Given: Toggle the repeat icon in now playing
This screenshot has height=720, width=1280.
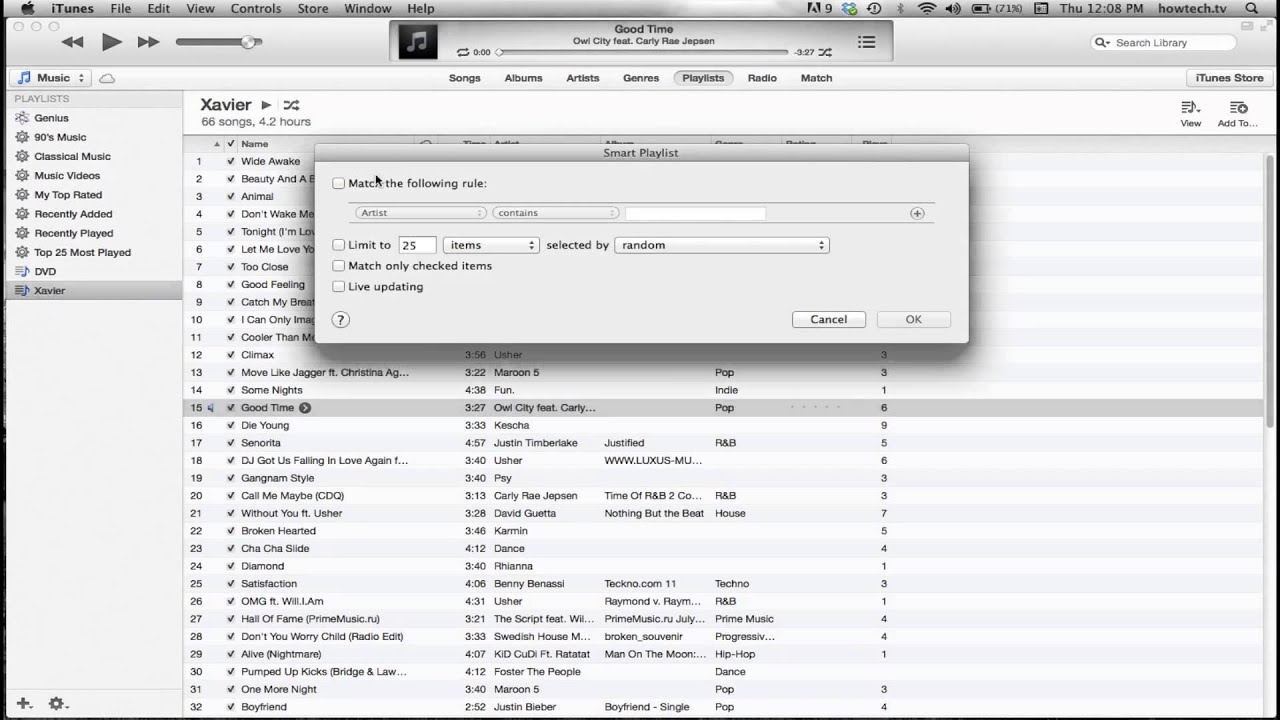Looking at the screenshot, I should coord(463,52).
